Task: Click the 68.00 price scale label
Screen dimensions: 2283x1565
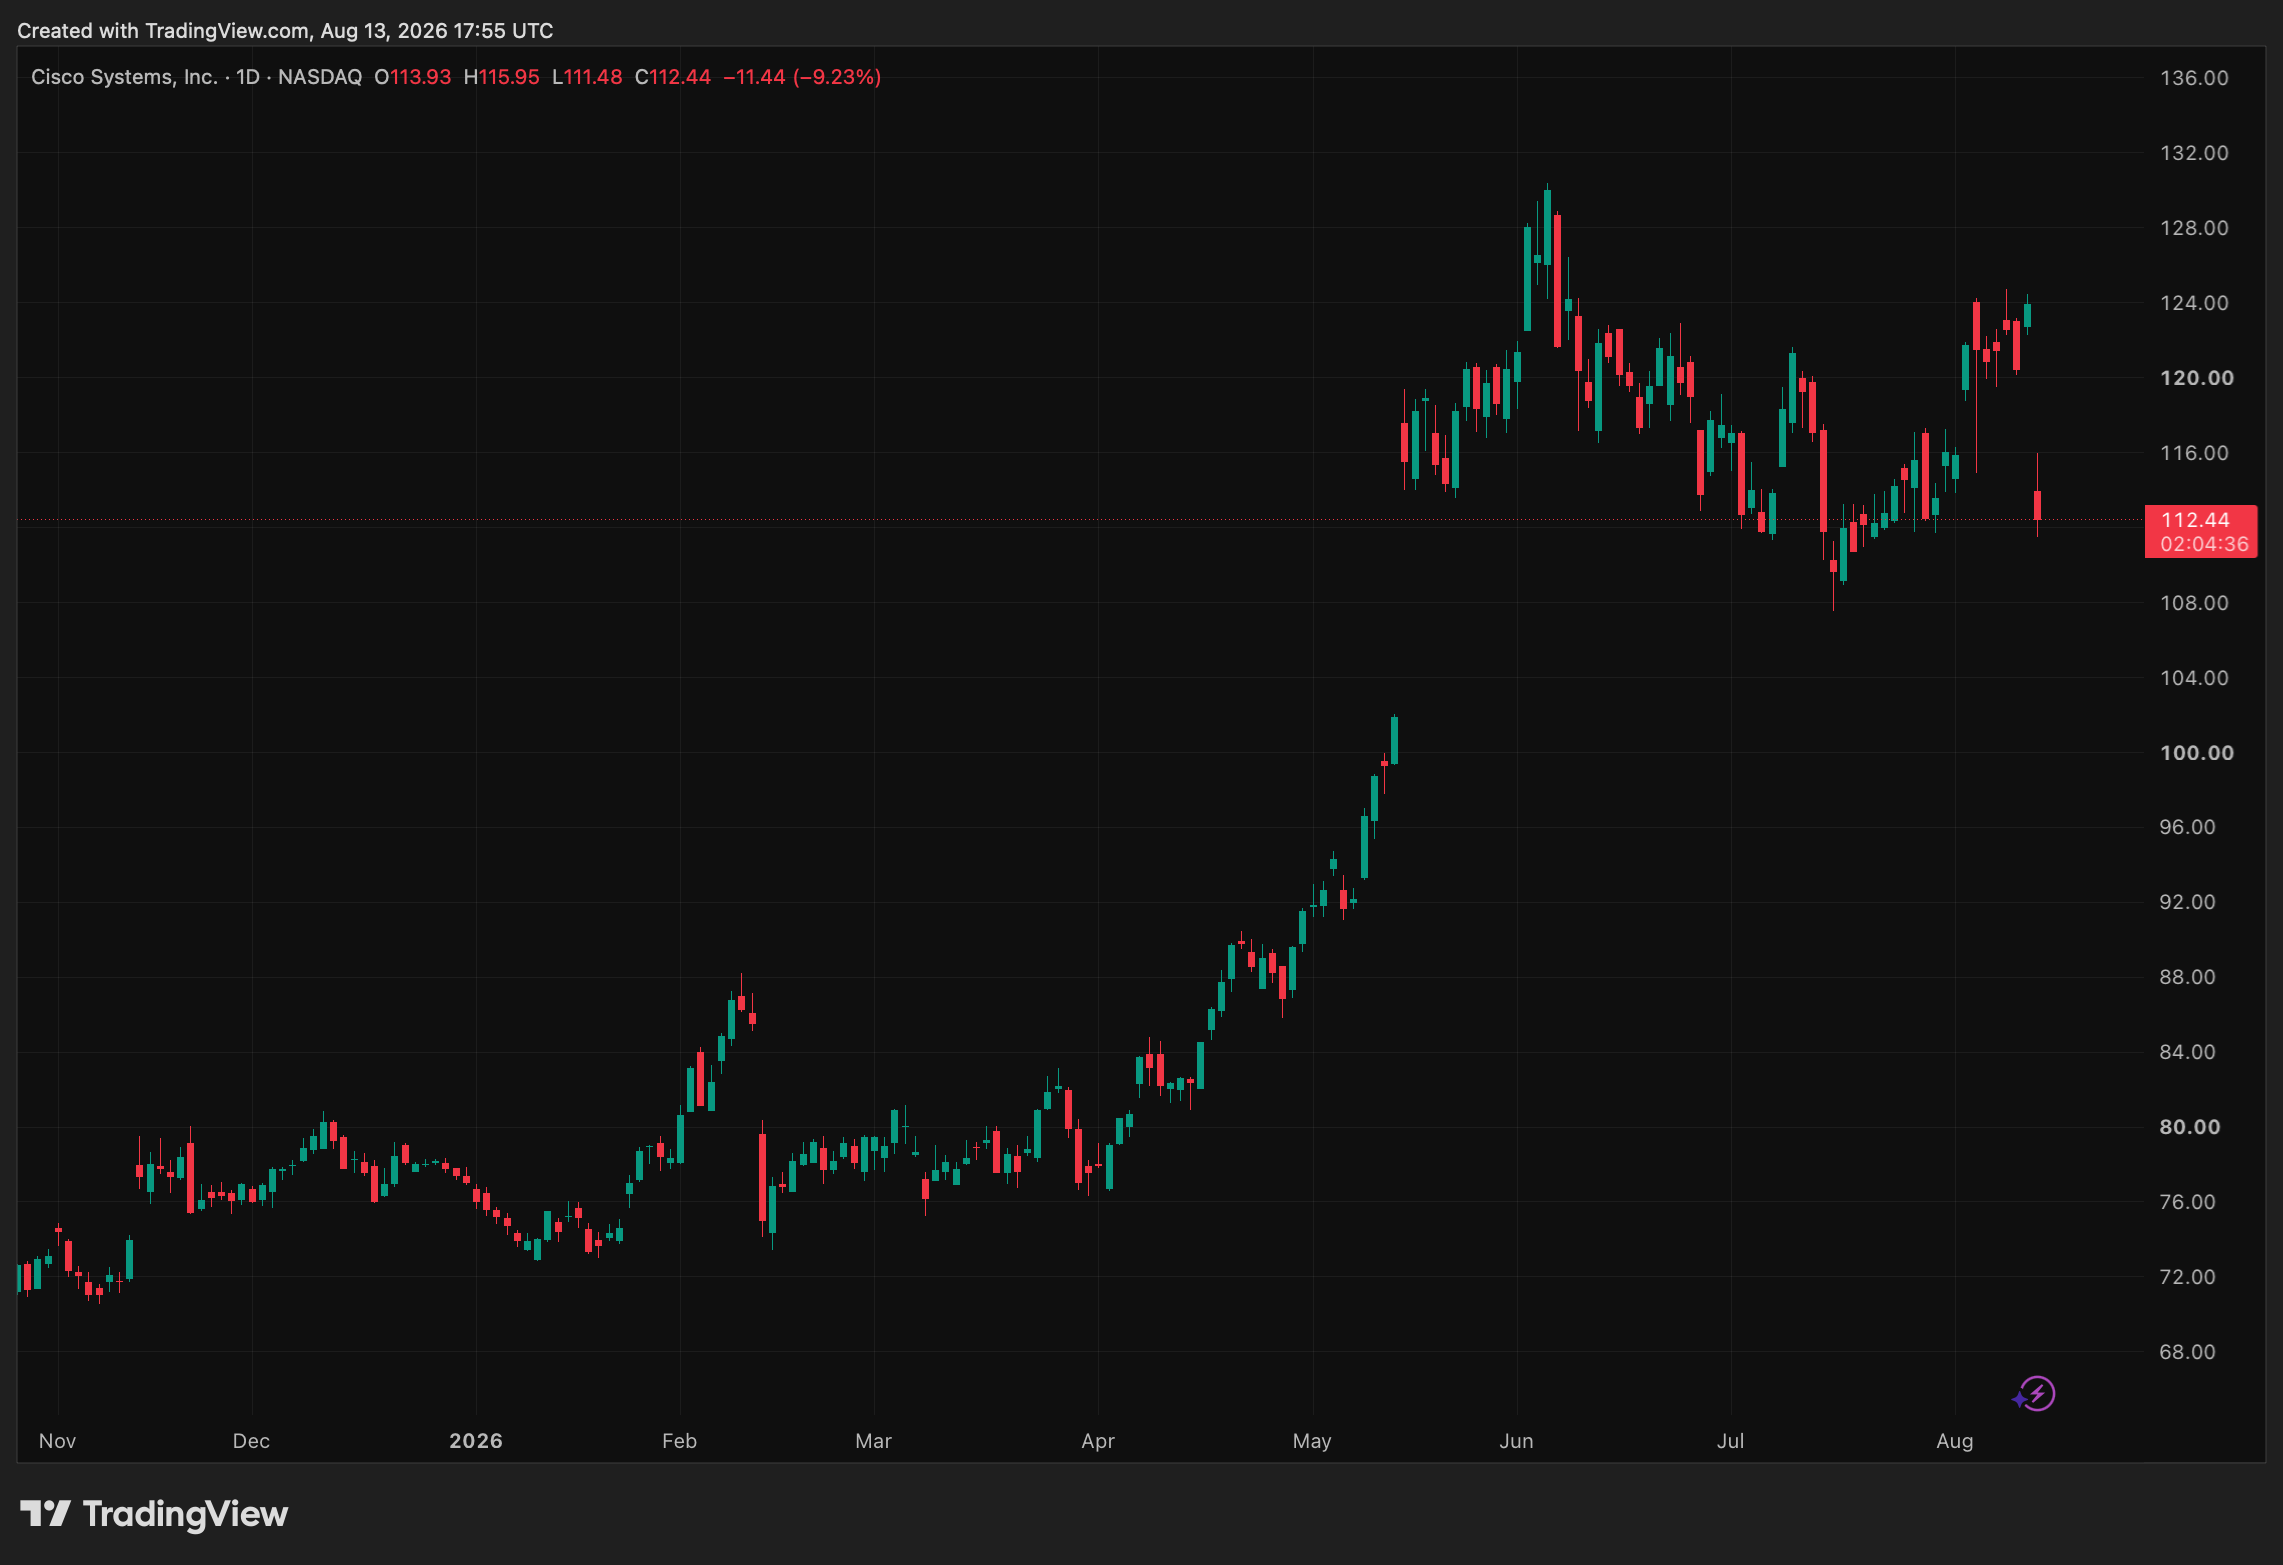Action: [x=2188, y=1352]
